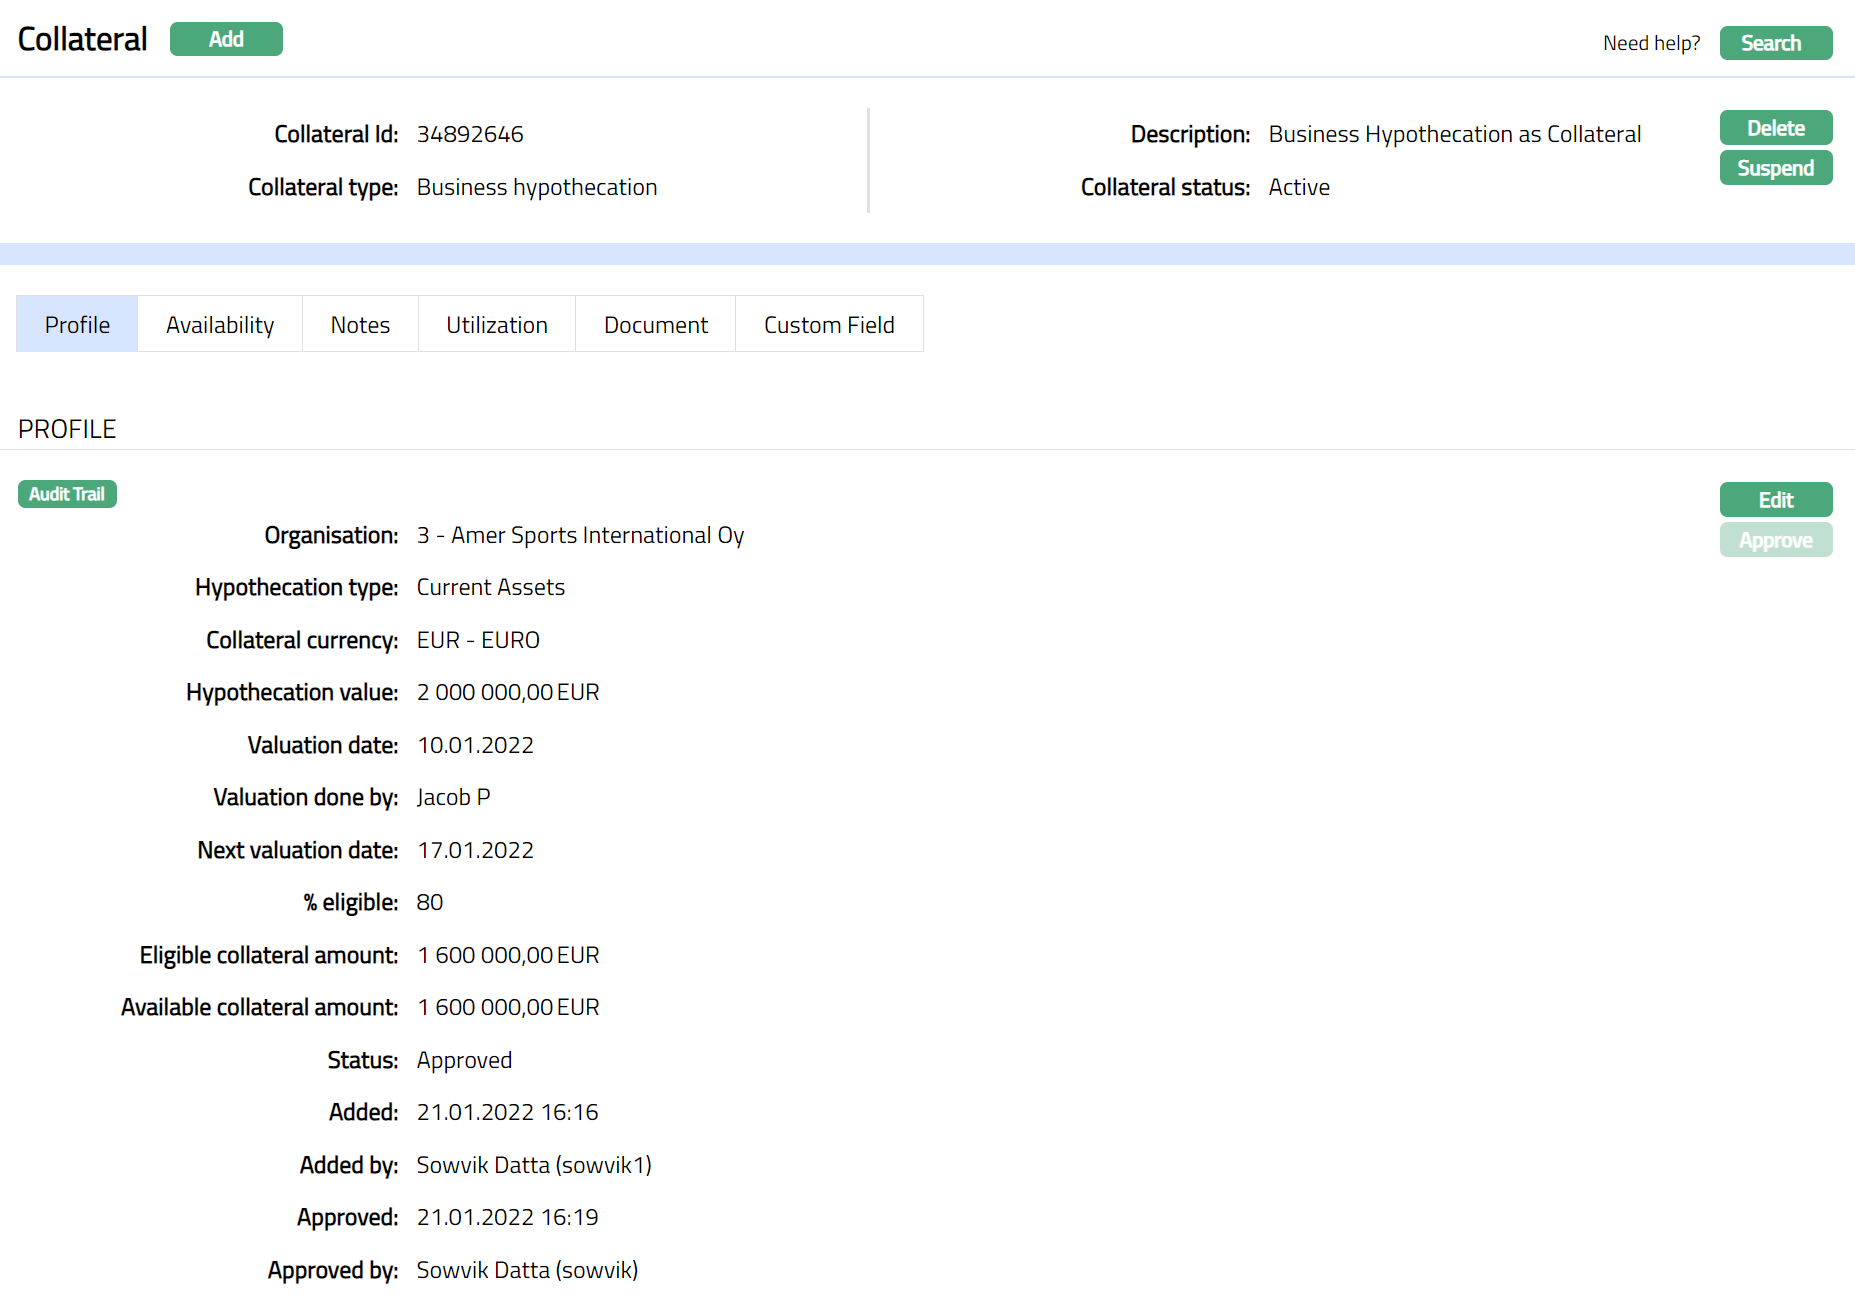Click the Add button next to Collateral
This screenshot has height=1305, width=1855.
pyautogui.click(x=226, y=39)
